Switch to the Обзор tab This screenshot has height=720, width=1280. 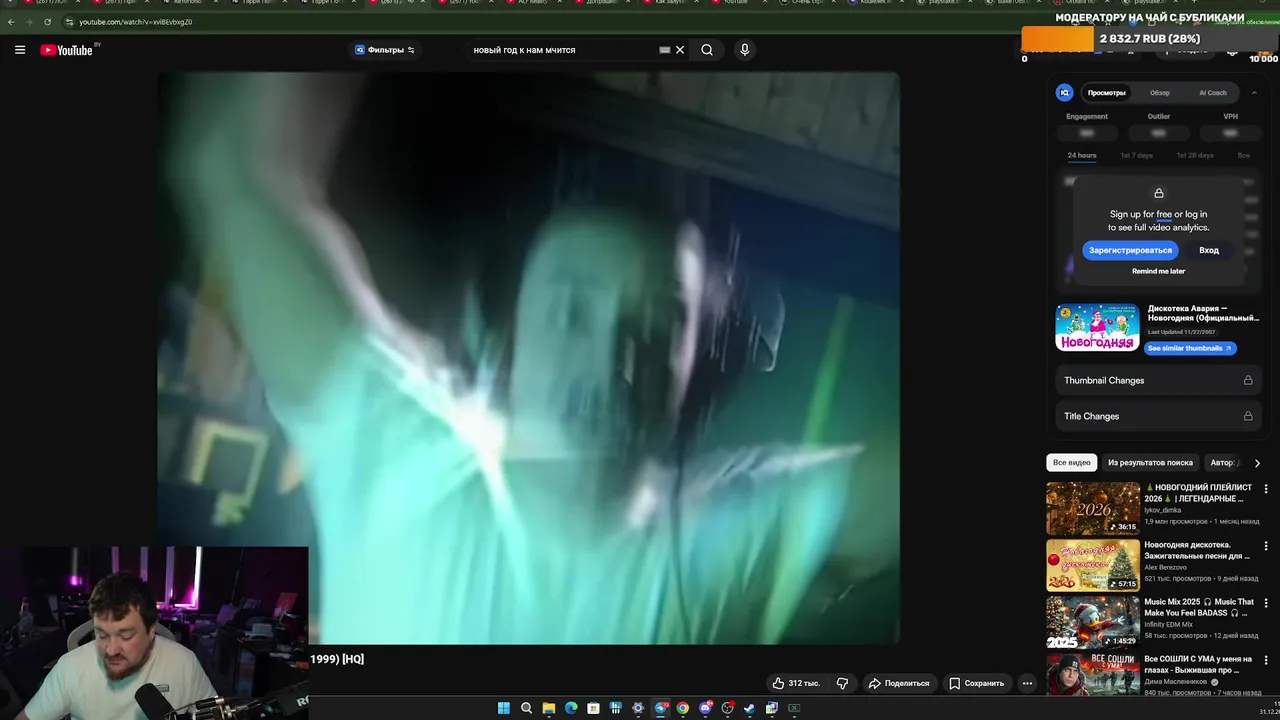[1159, 93]
